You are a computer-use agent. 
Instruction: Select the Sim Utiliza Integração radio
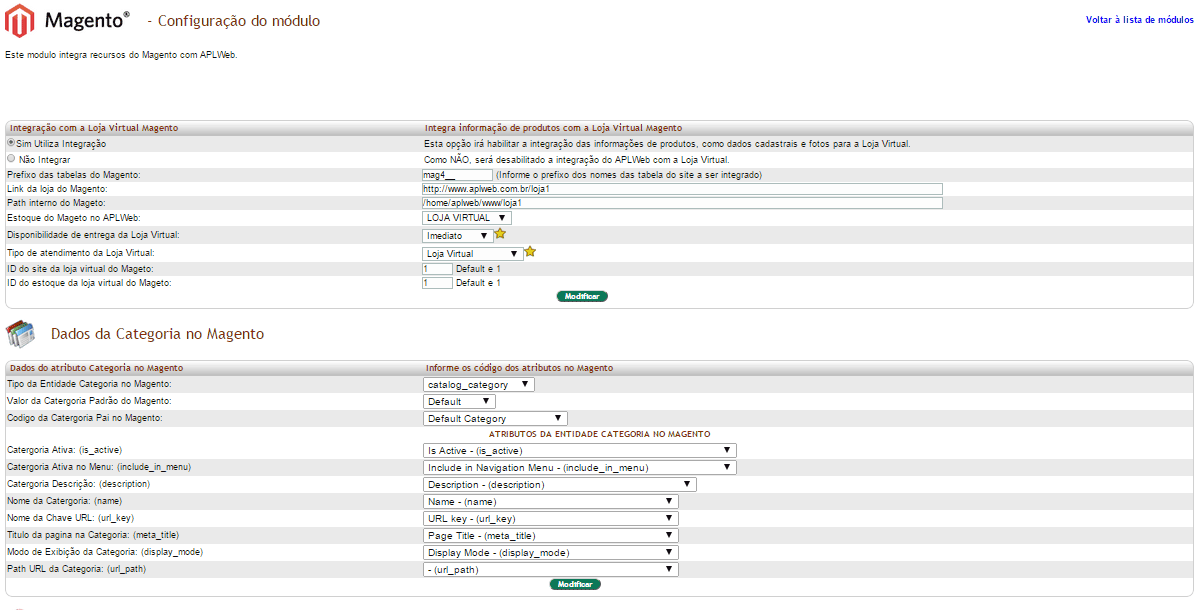tap(11, 143)
